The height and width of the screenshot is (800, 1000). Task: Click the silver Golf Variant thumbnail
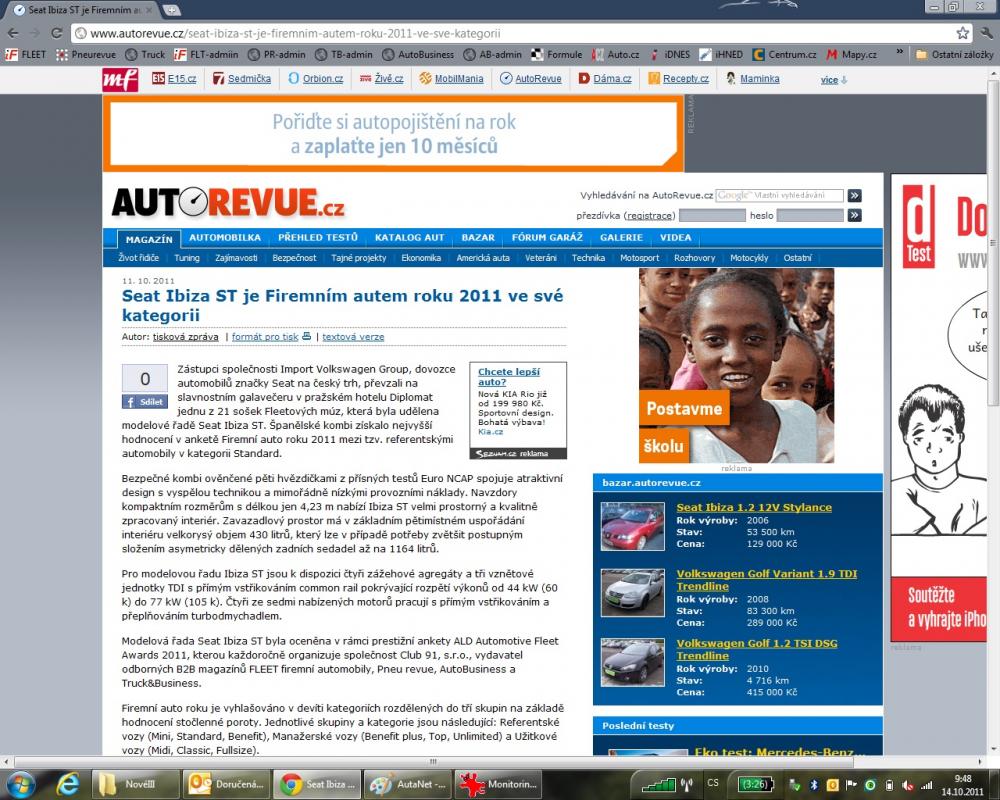tap(633, 593)
